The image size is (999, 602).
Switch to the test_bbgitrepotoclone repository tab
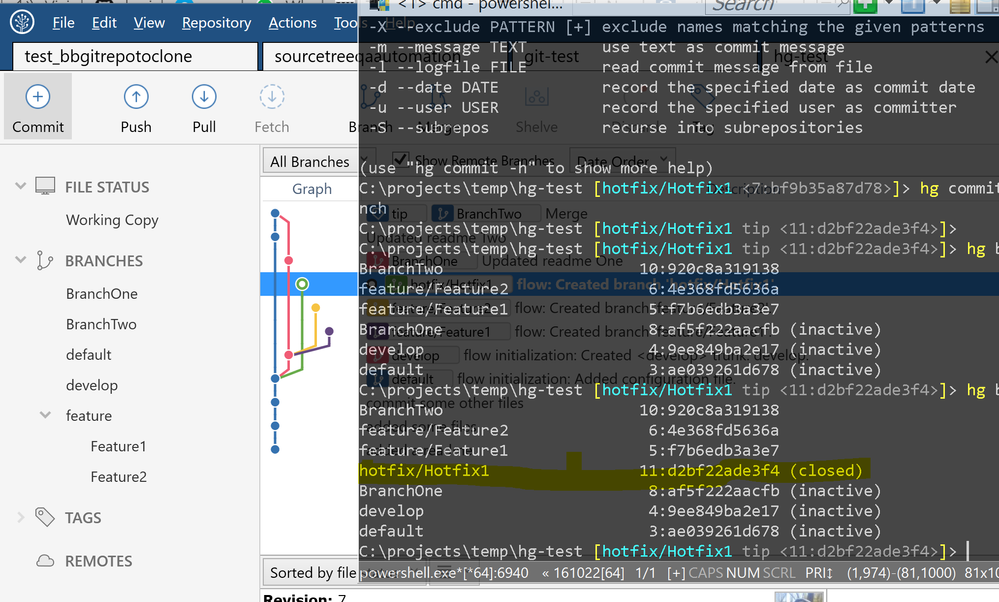pos(135,56)
